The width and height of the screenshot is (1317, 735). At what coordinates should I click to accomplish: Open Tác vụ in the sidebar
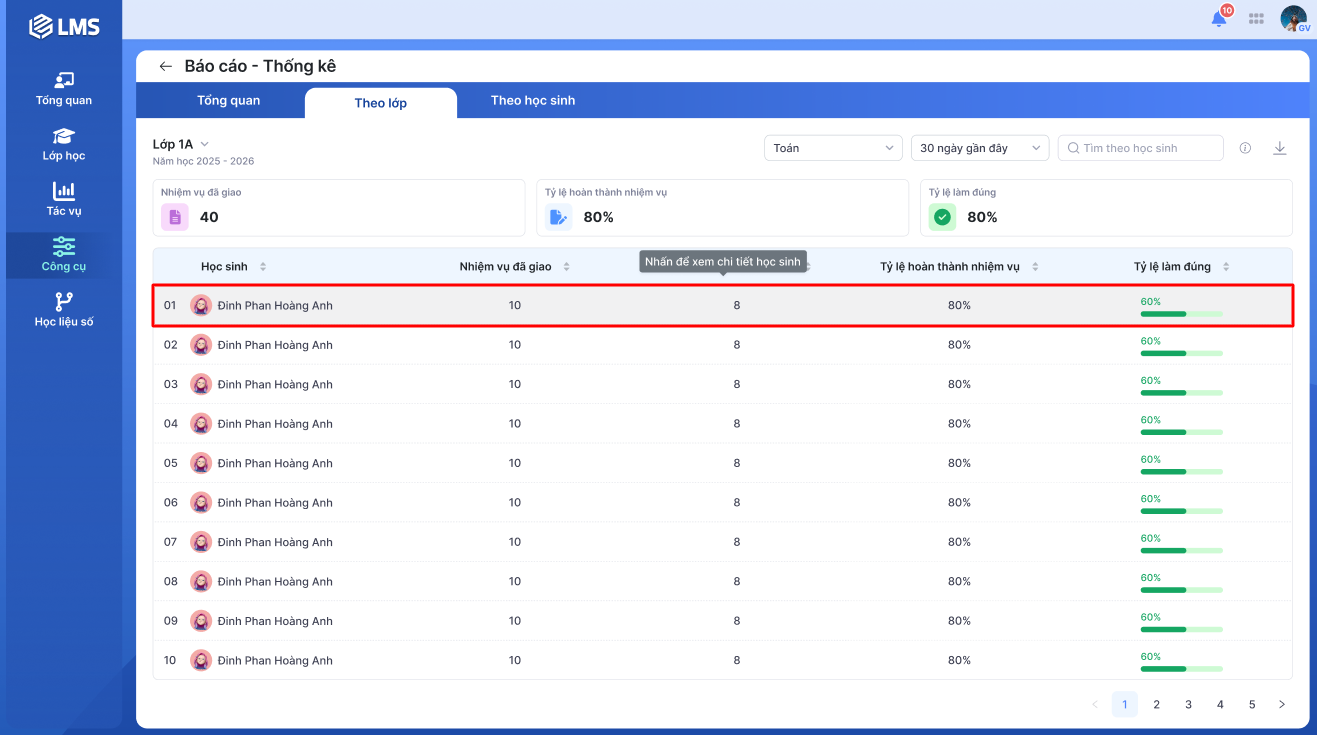64,199
